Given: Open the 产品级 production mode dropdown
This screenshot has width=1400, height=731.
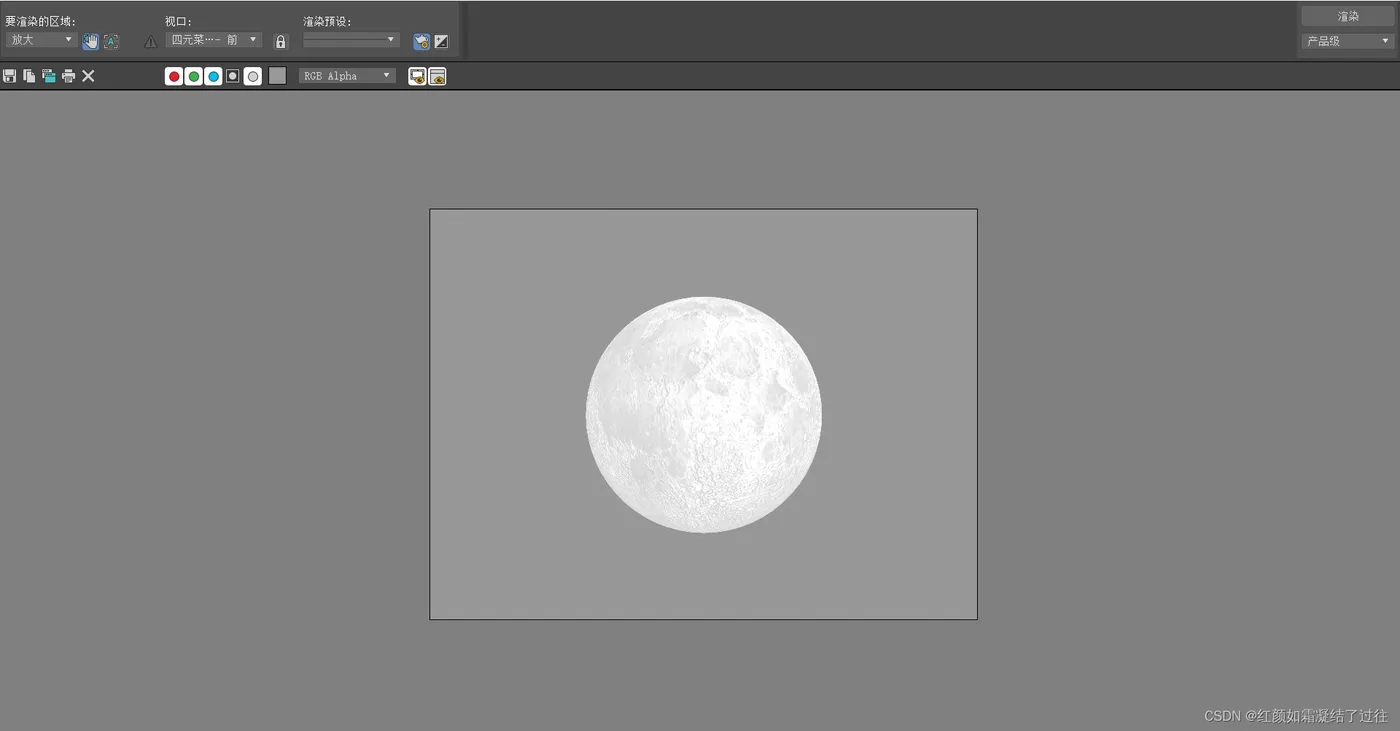Looking at the screenshot, I should point(1348,41).
